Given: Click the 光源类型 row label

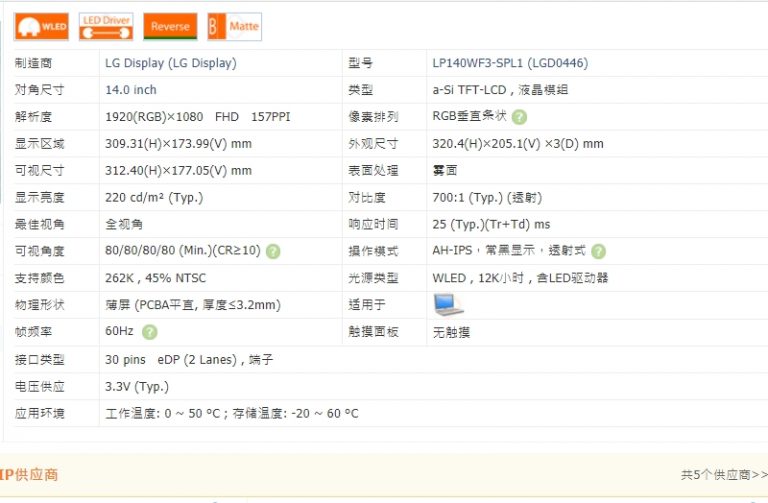Looking at the screenshot, I should [373, 278].
